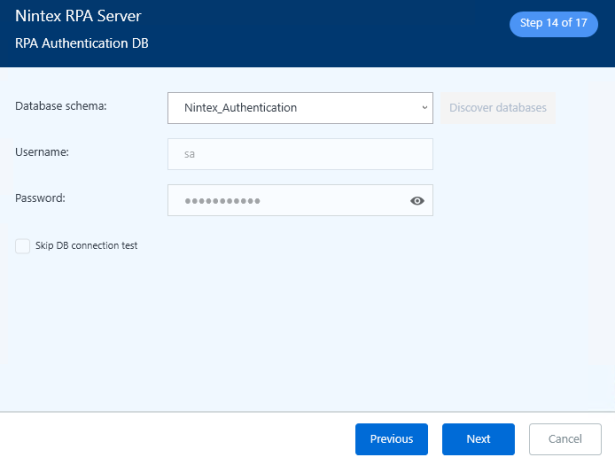Click the Step 14 of 17 badge
This screenshot has width=615, height=465.
coord(554,22)
